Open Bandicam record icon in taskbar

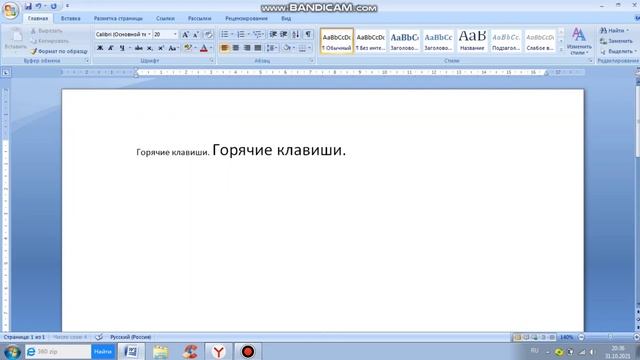[x=247, y=351]
